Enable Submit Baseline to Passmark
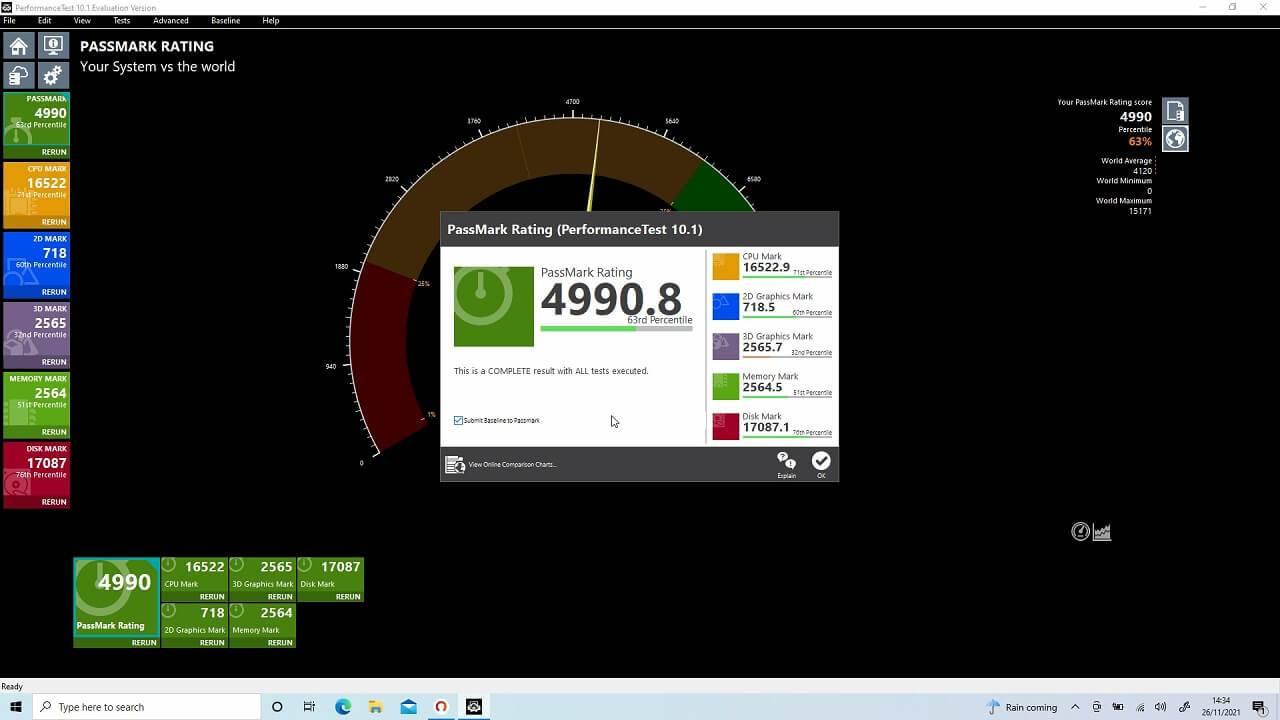The width and height of the screenshot is (1280, 720). [458, 420]
